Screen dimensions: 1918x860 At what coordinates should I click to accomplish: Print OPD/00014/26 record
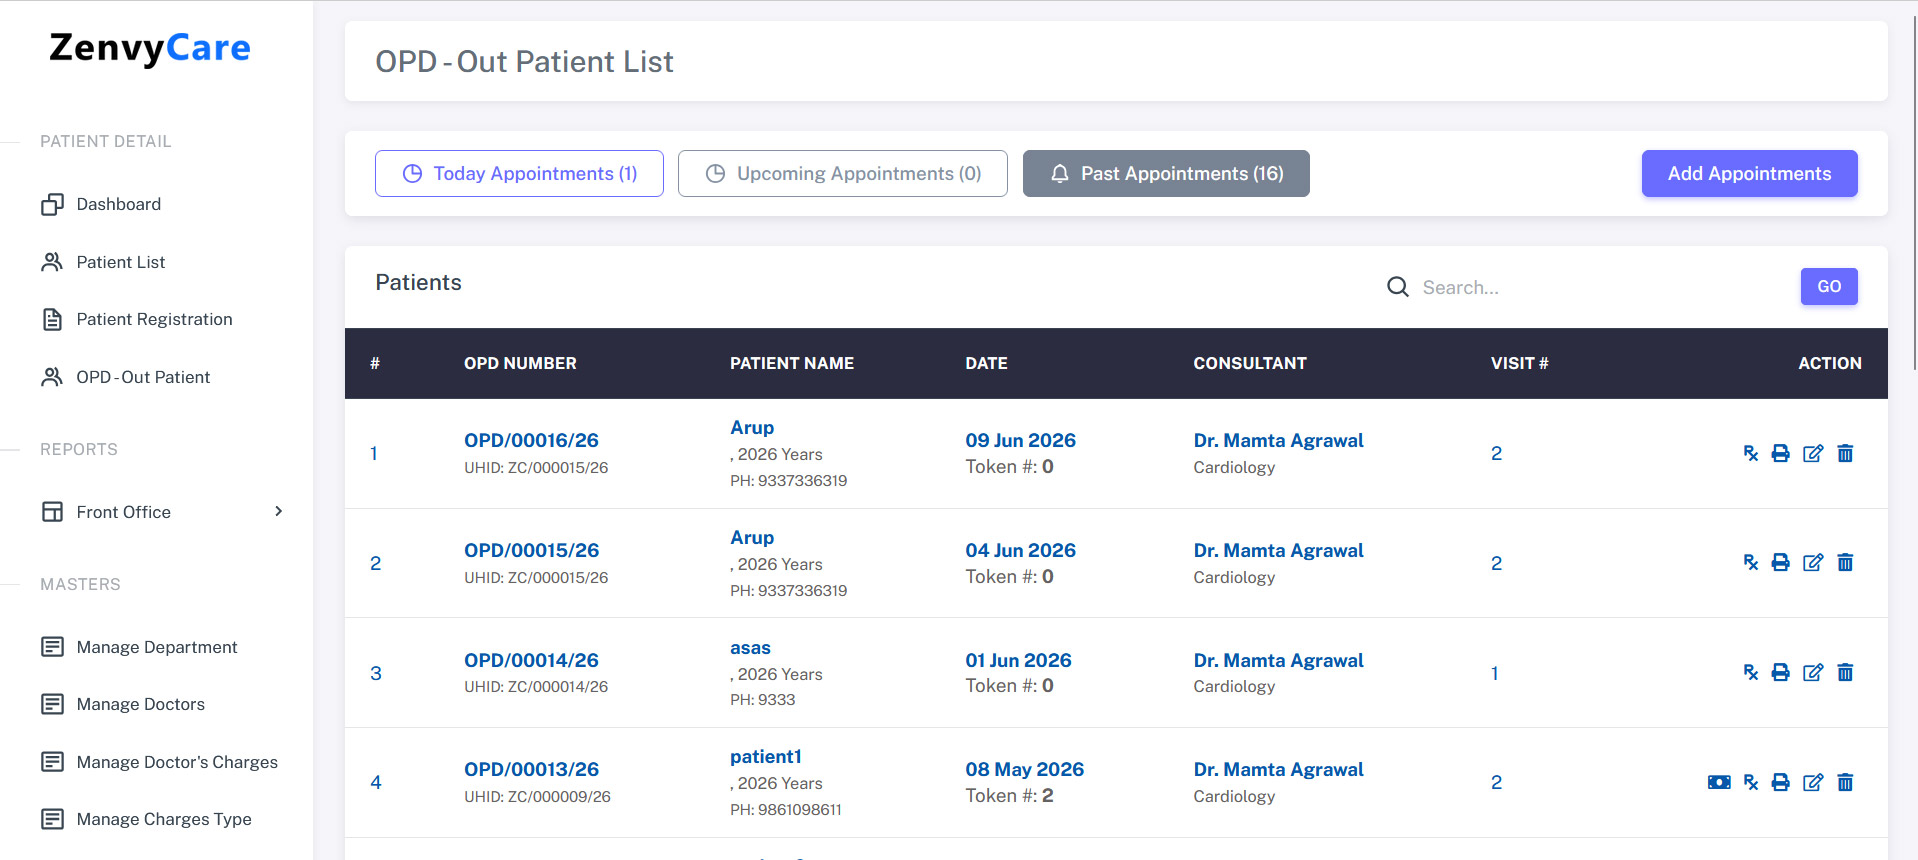click(1781, 673)
